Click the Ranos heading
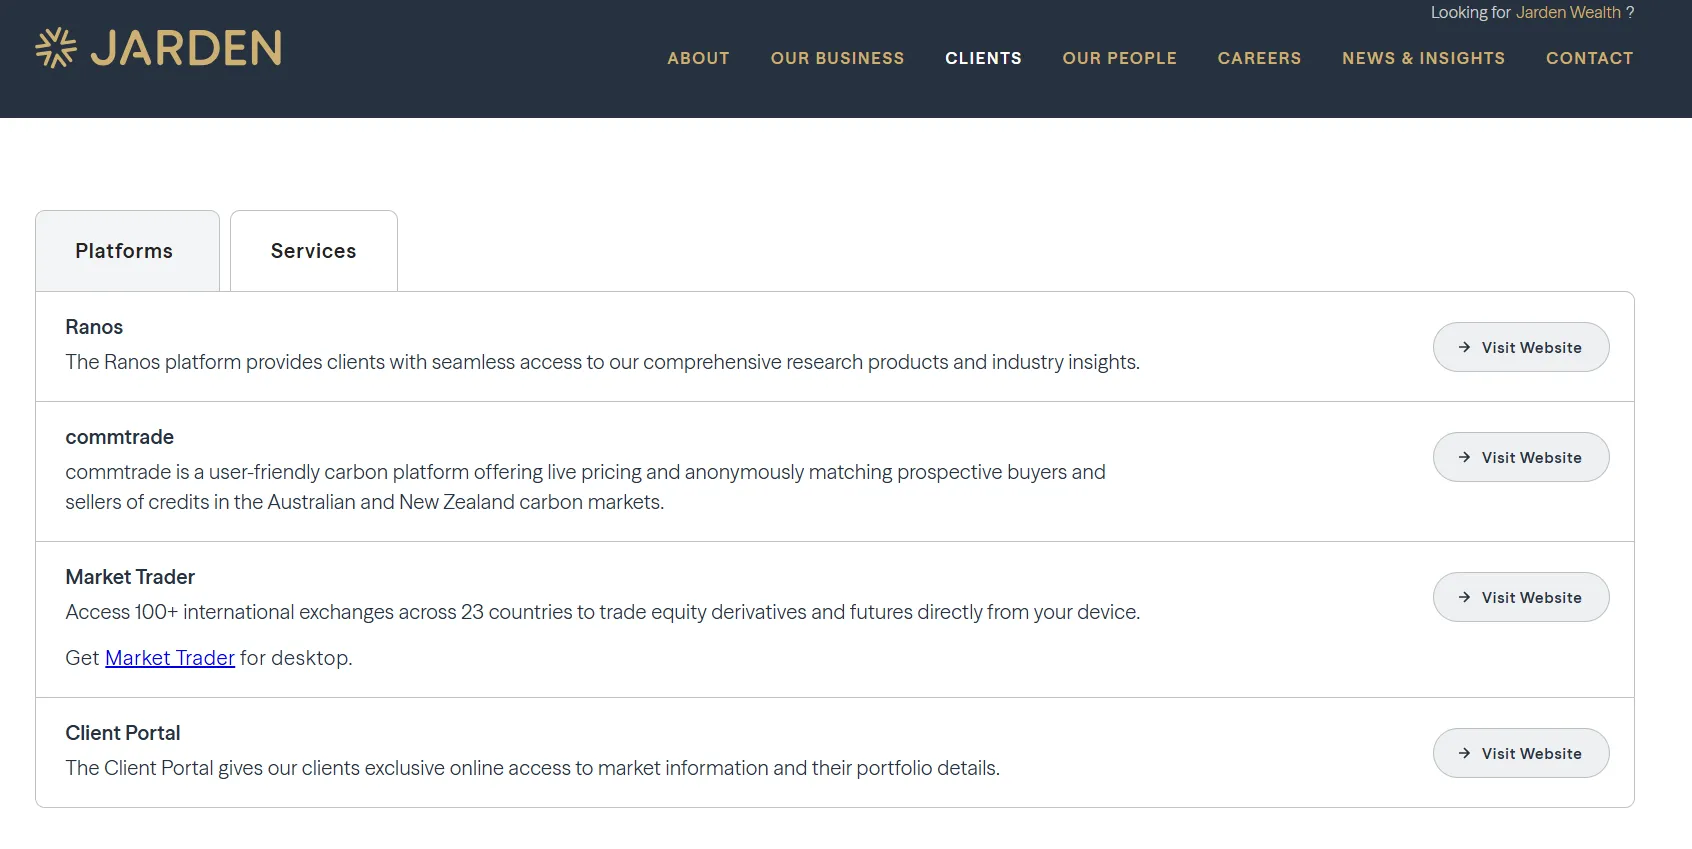This screenshot has width=1692, height=849. tap(94, 327)
